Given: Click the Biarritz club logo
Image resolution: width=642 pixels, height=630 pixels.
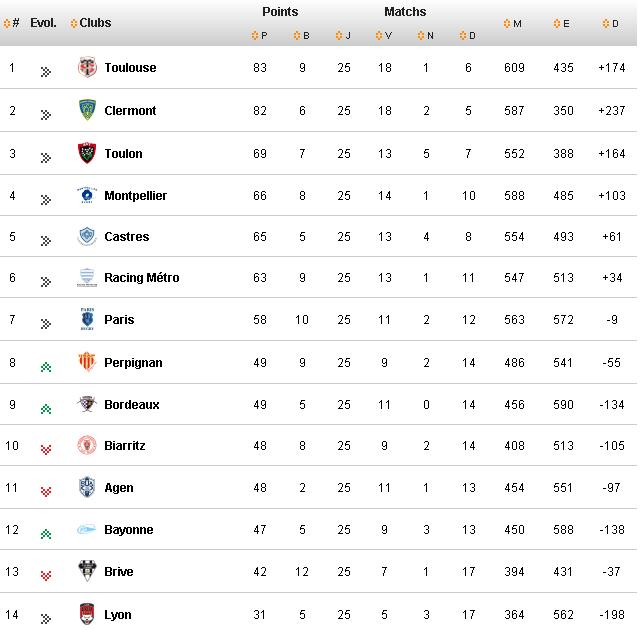Looking at the screenshot, I should [87, 446].
